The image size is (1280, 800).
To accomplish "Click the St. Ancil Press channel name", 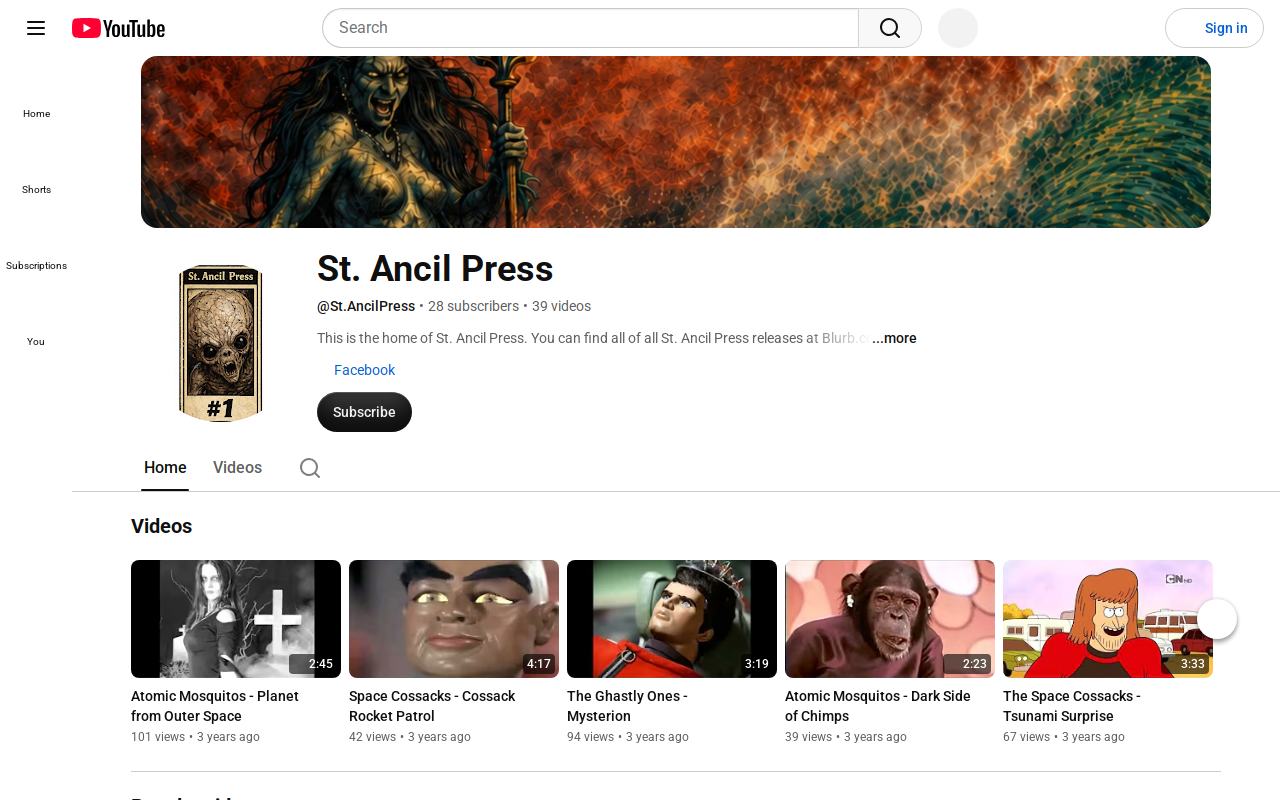I will pos(435,269).
